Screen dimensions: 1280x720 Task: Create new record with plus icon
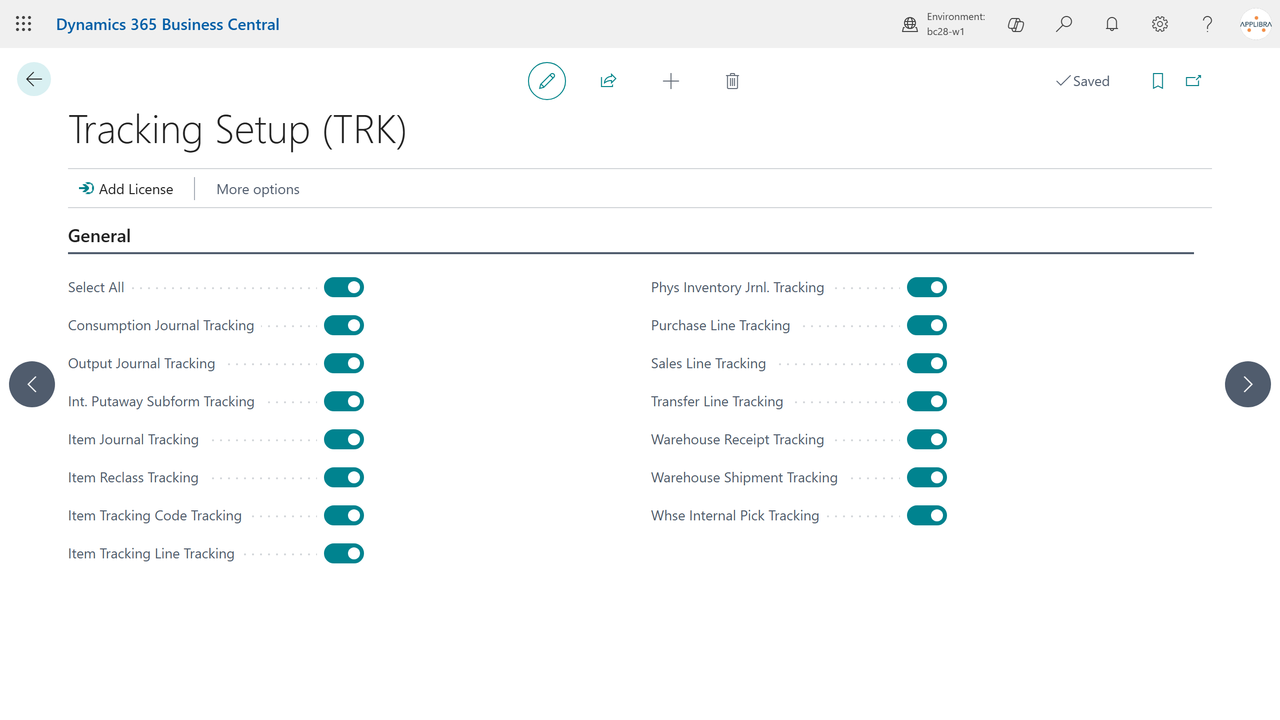tap(671, 81)
